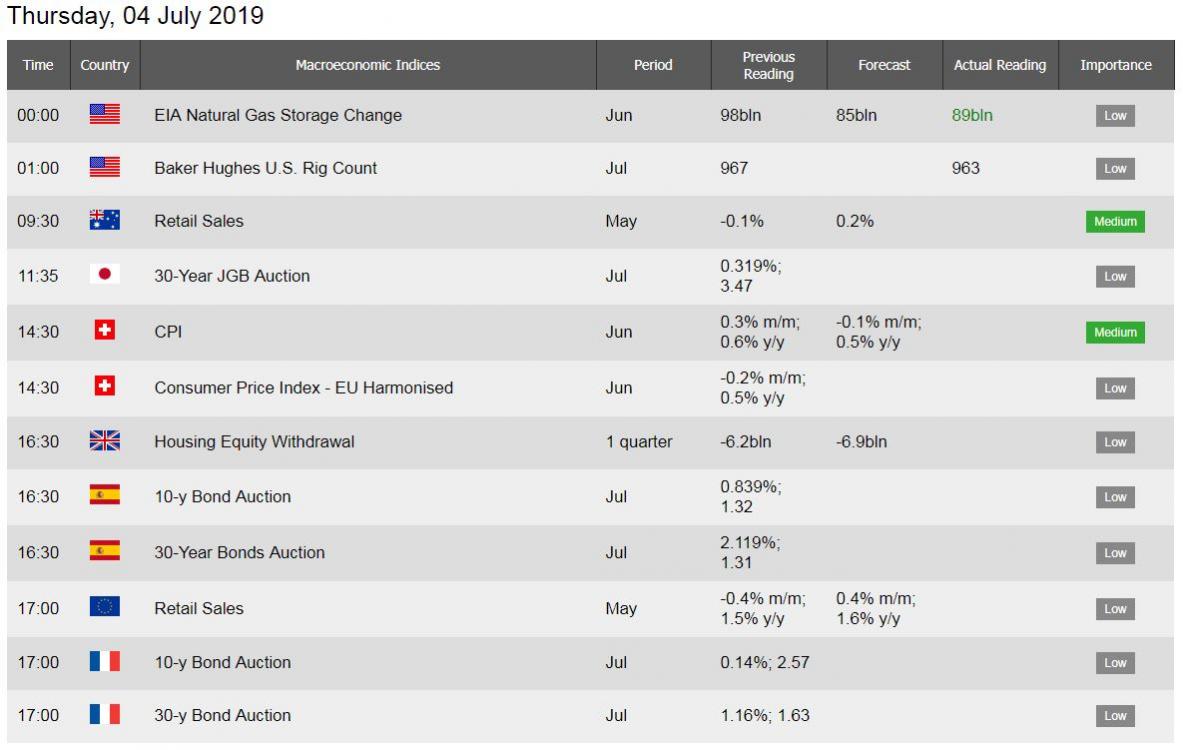Open Consumer Price Index - EU Harmonised entry

[x=303, y=387]
